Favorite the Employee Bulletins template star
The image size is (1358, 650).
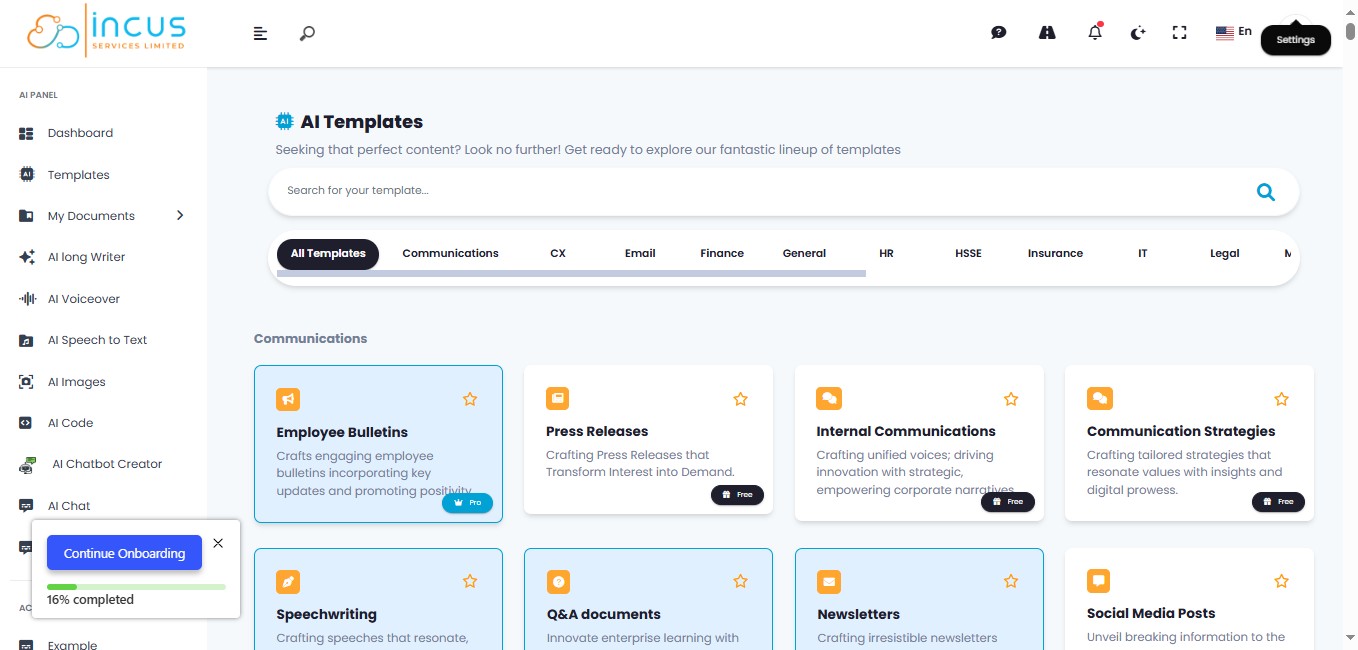pyautogui.click(x=470, y=399)
